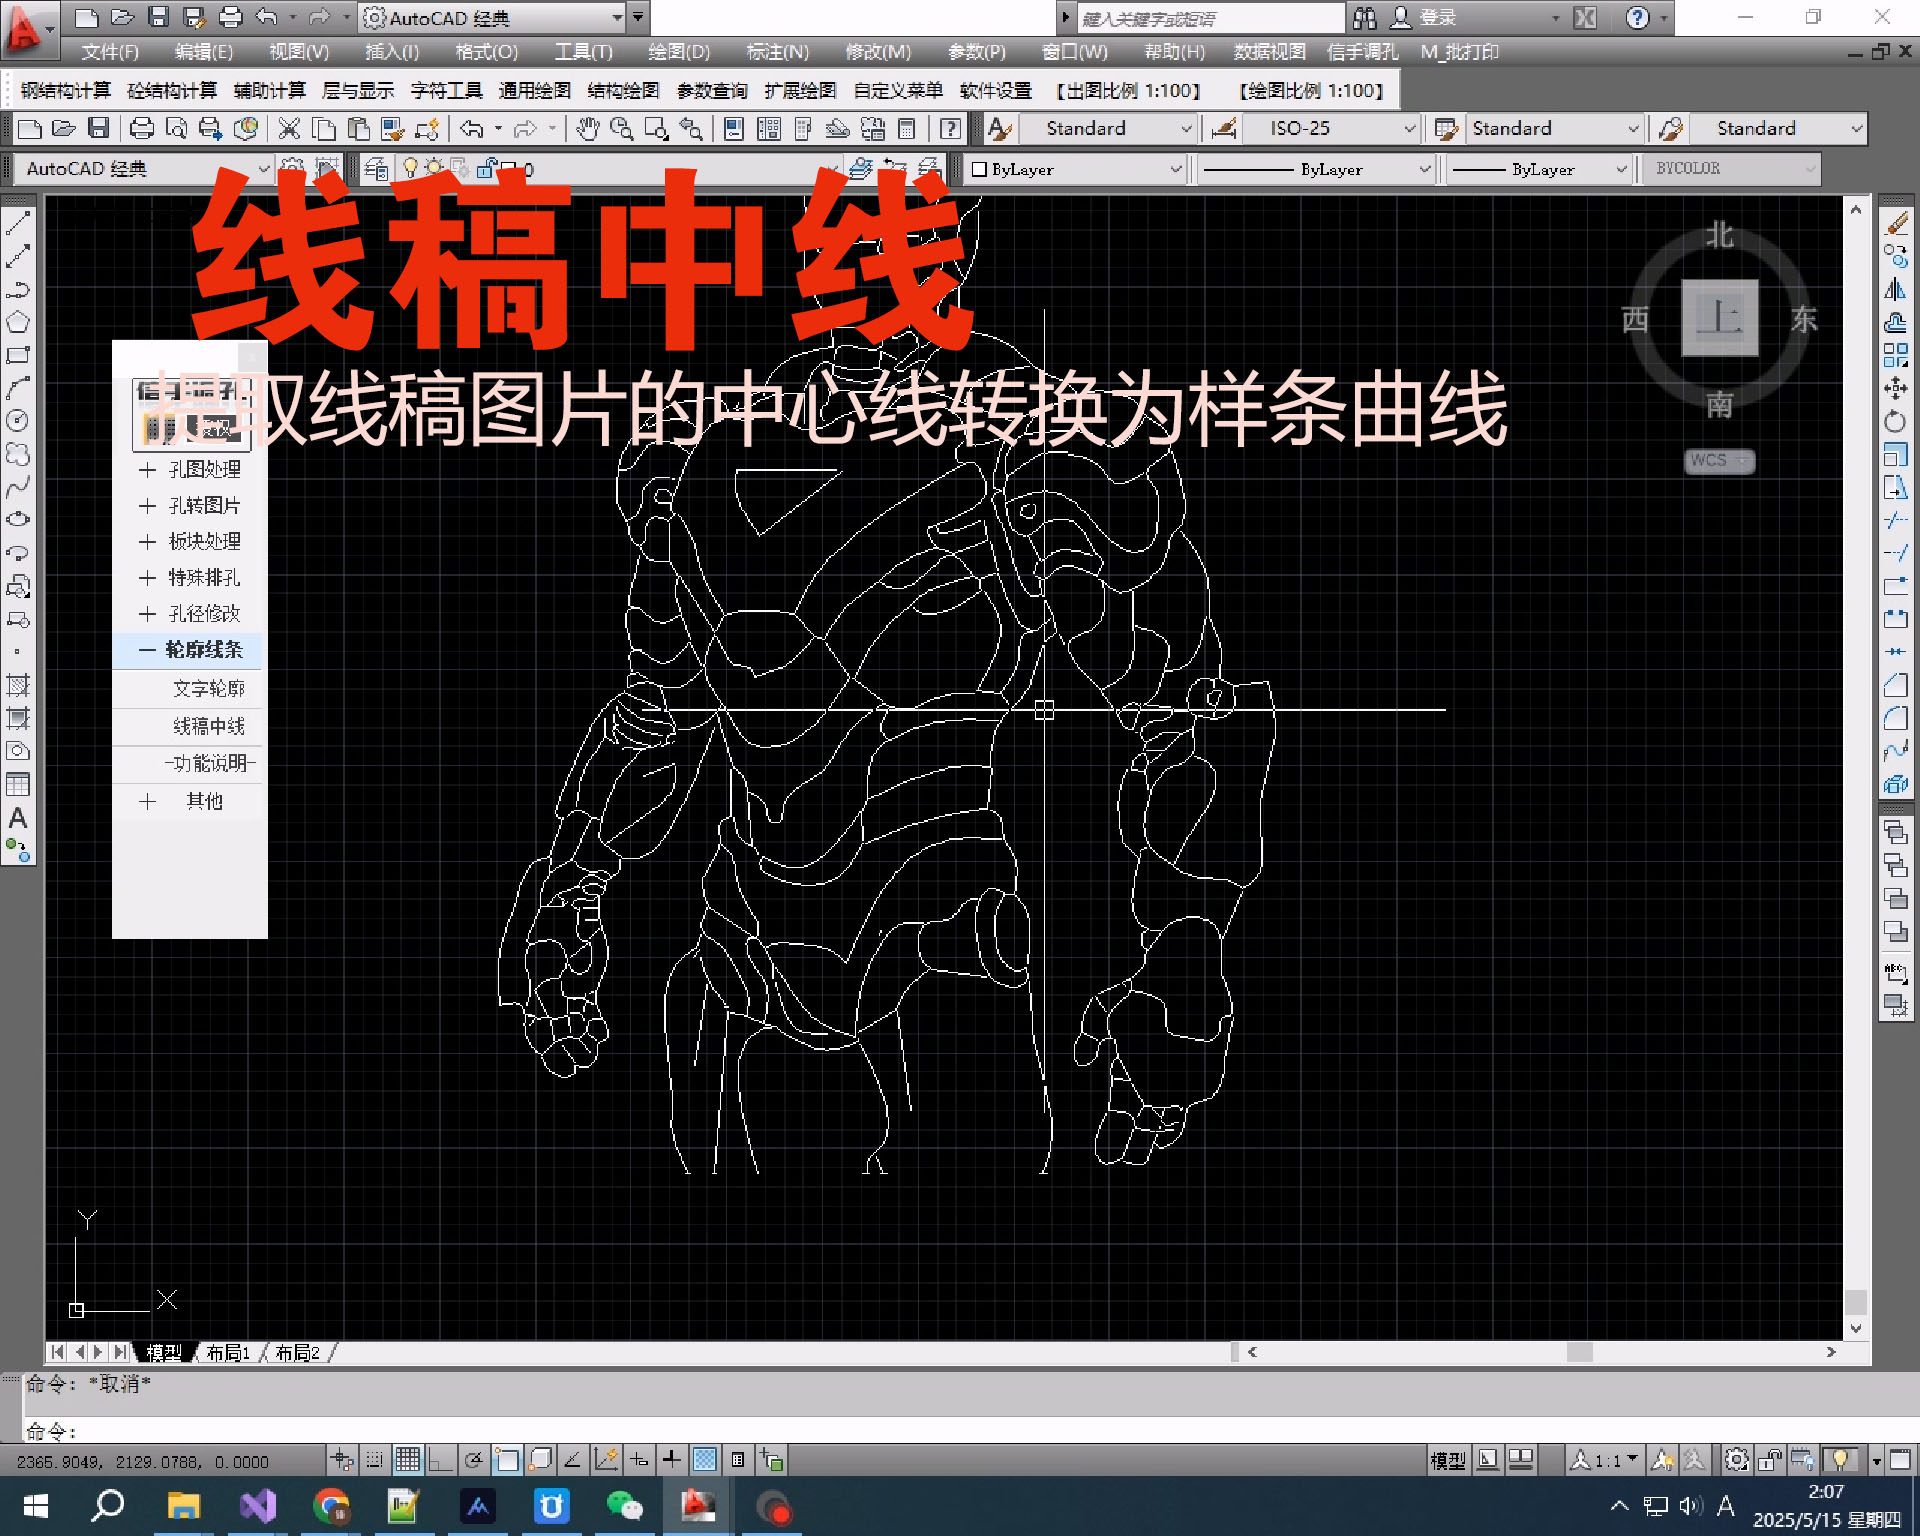Select the Move modify tool
Viewport: 1920px width, 1536px height.
click(x=1896, y=388)
